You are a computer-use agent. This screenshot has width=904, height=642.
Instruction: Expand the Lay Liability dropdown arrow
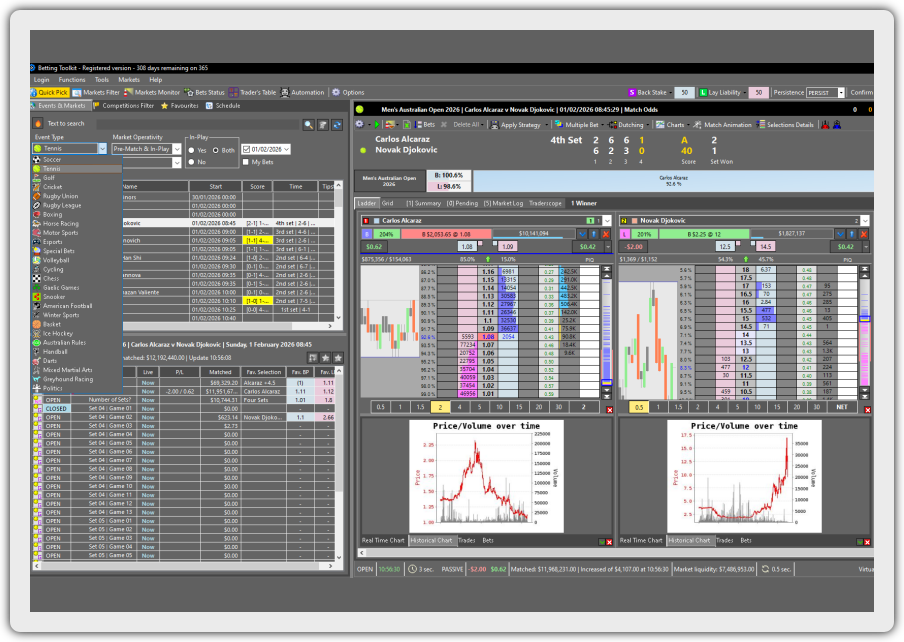coord(745,92)
